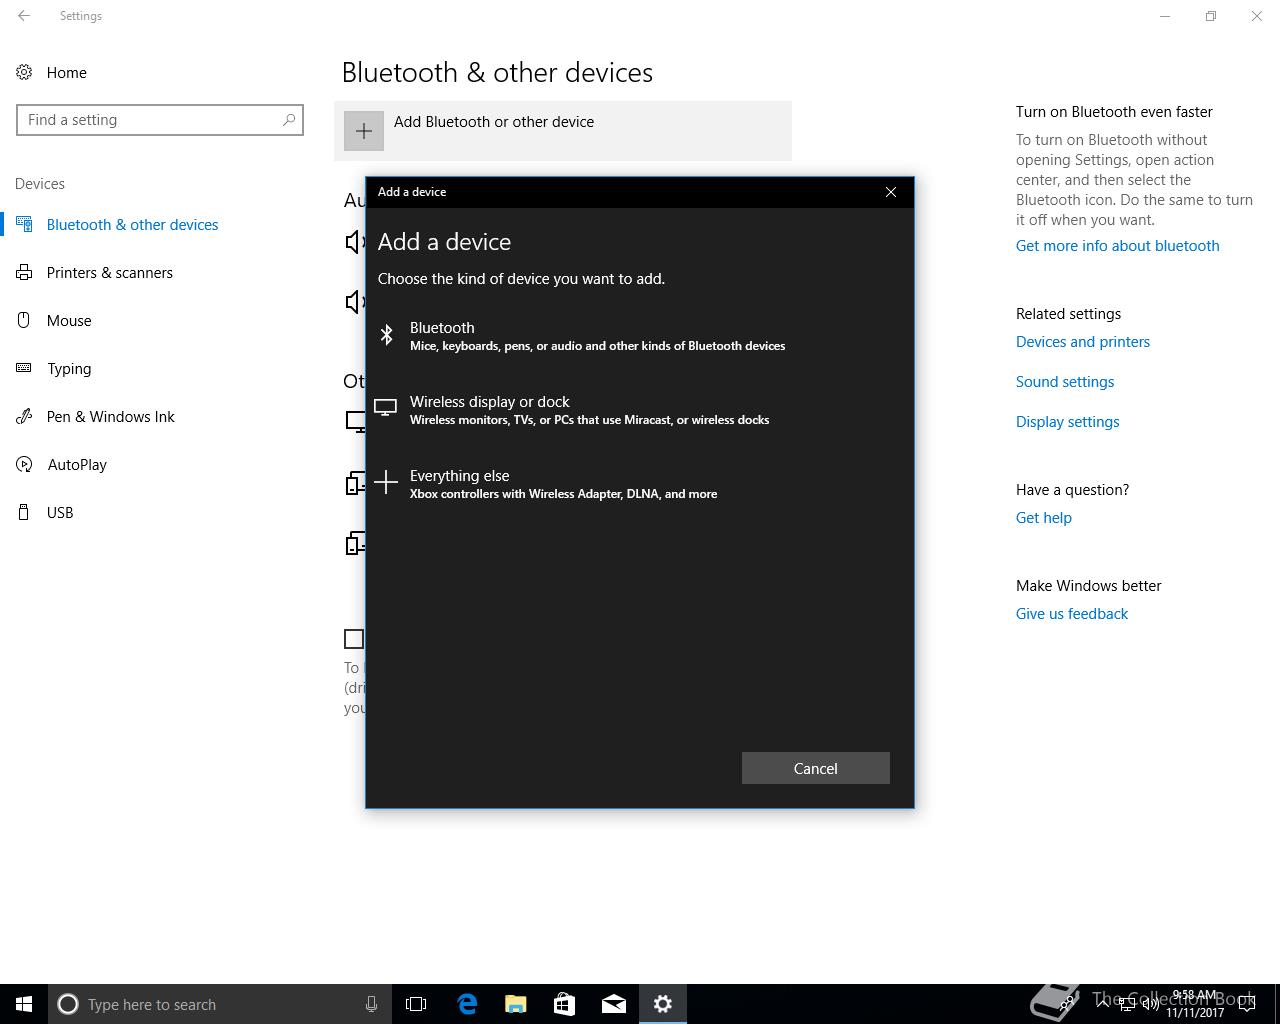Toggle the partially hidden checkbox behind dialog
The height and width of the screenshot is (1024, 1280).
coord(354,638)
